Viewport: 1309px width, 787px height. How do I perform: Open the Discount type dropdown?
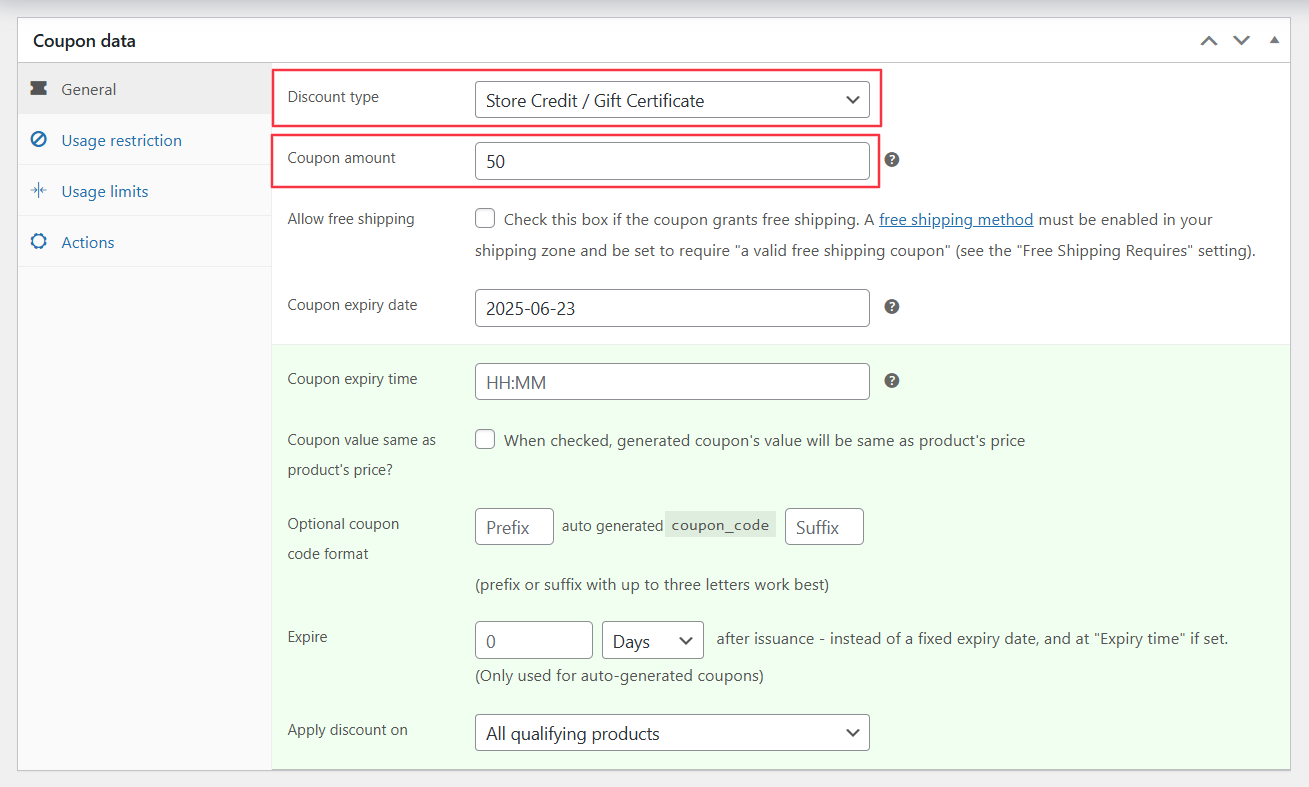click(x=672, y=100)
